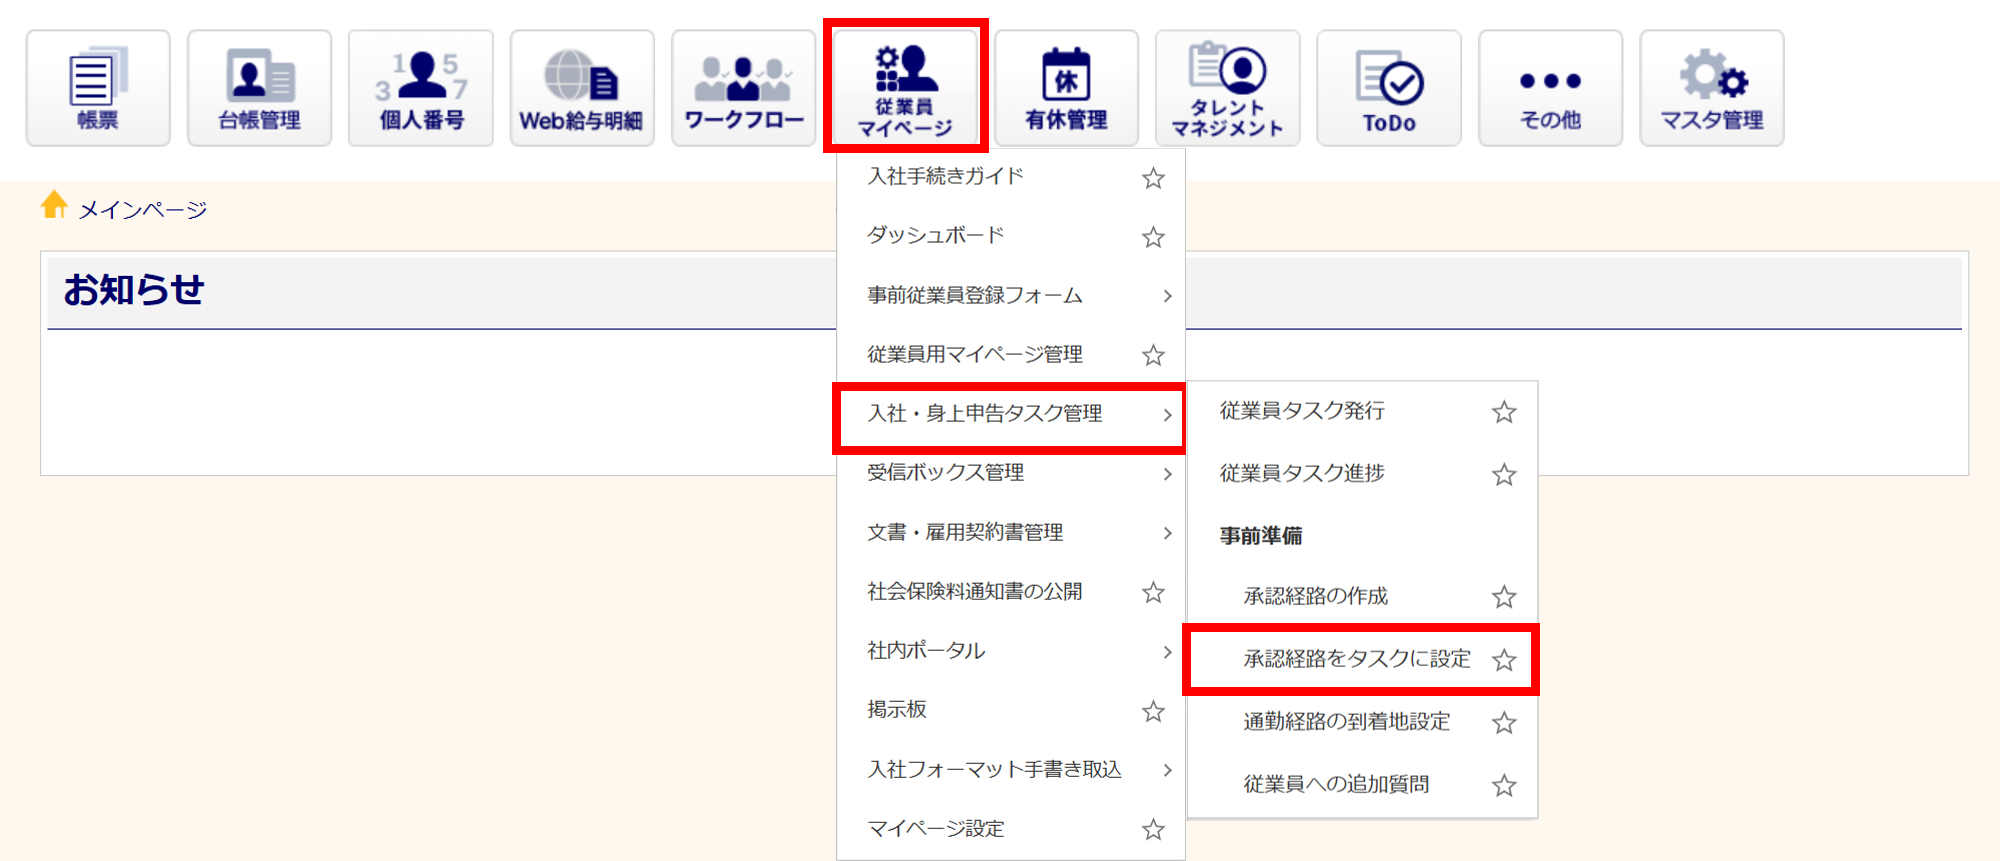Screen dimensions: 2000x861
Task: Favorite 承認経路の作成 with its star
Action: 1504,597
